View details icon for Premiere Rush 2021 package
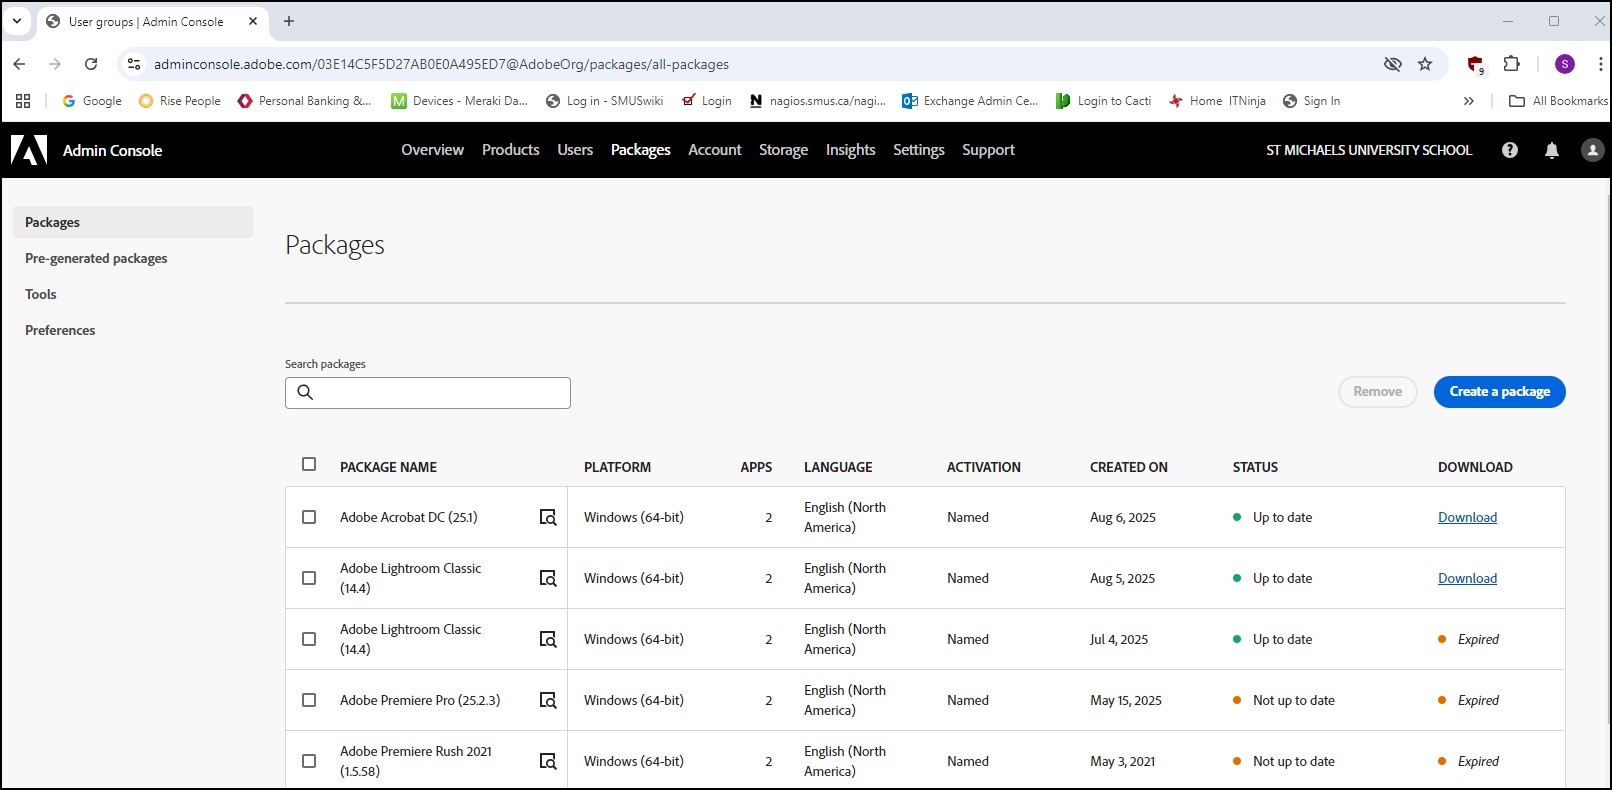Screen dimensions: 1612x790 pos(548,761)
